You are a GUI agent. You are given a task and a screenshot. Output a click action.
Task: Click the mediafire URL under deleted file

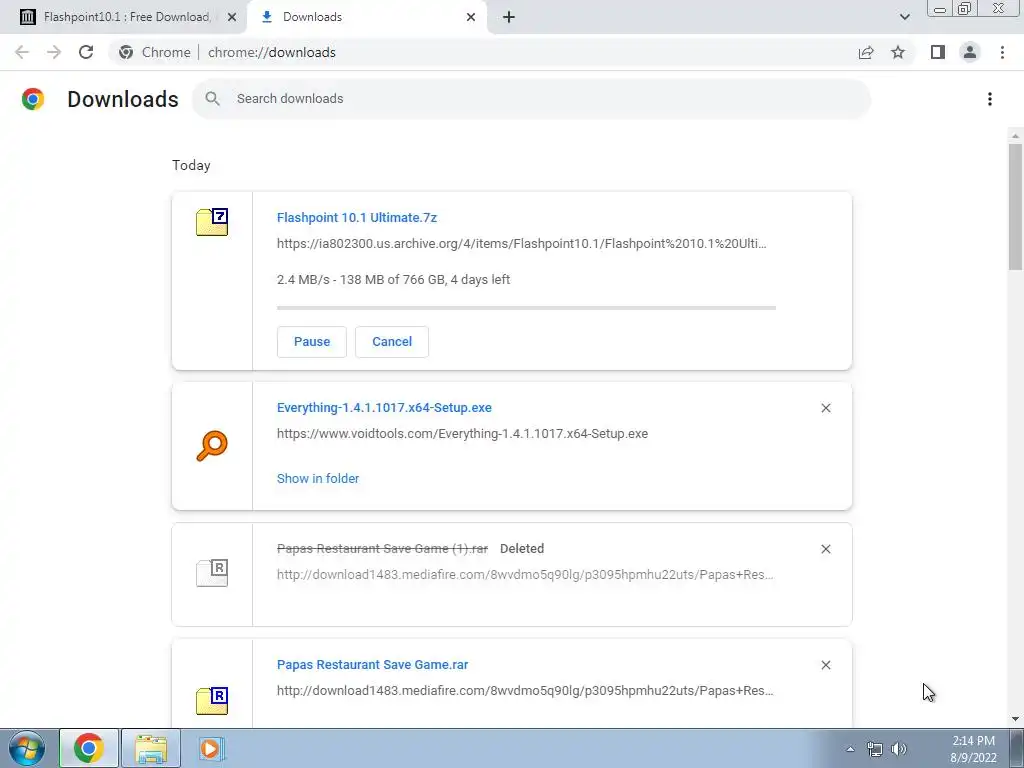point(525,575)
